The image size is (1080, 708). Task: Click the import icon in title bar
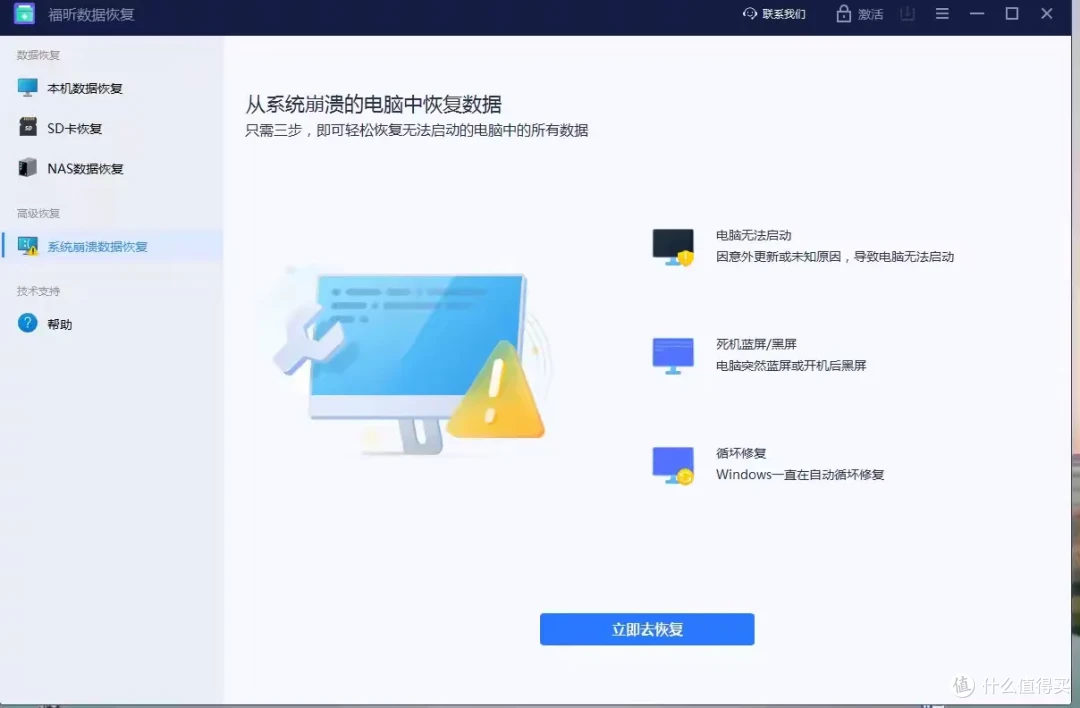tap(908, 14)
